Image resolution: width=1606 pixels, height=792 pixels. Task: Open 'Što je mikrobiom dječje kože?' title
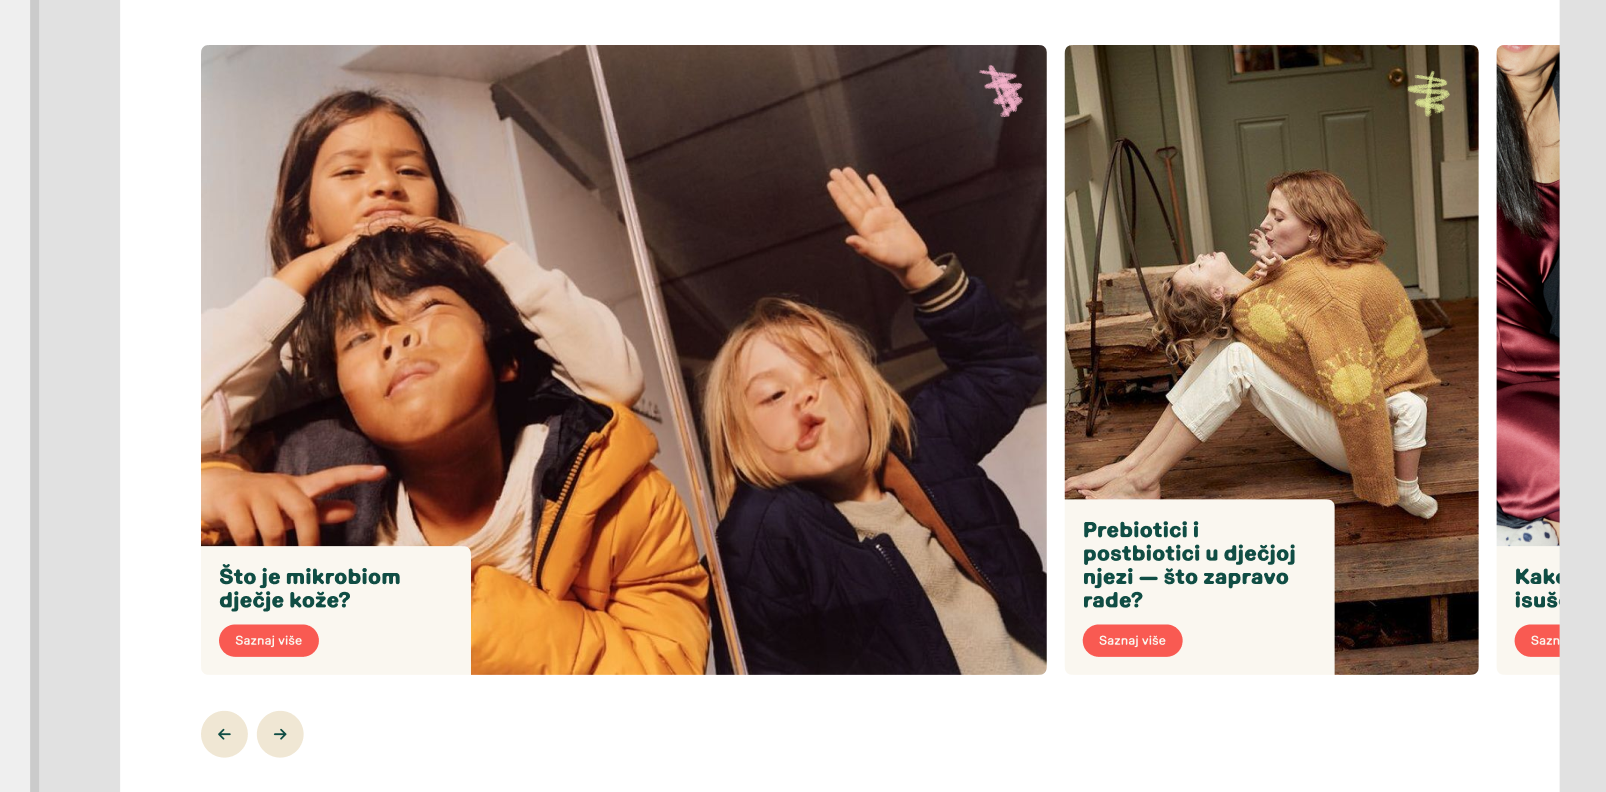[310, 588]
